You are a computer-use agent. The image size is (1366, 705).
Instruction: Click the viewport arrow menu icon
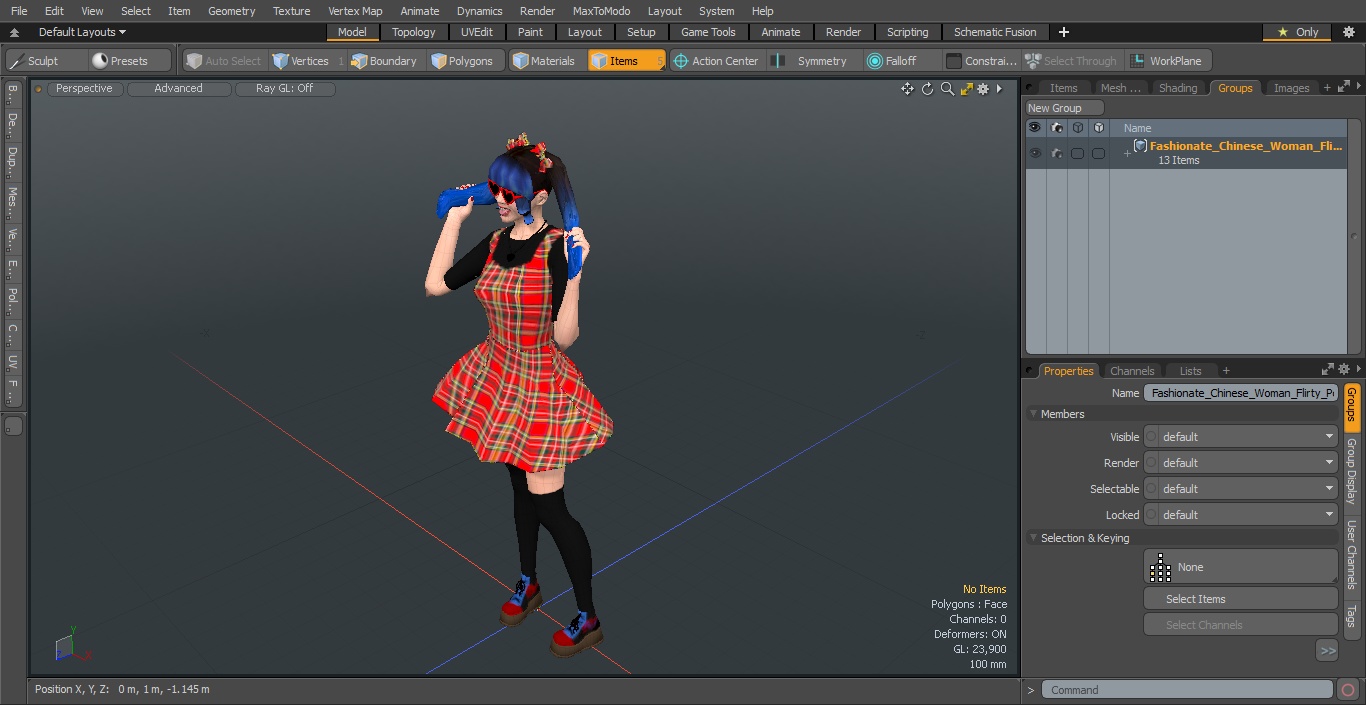999,89
